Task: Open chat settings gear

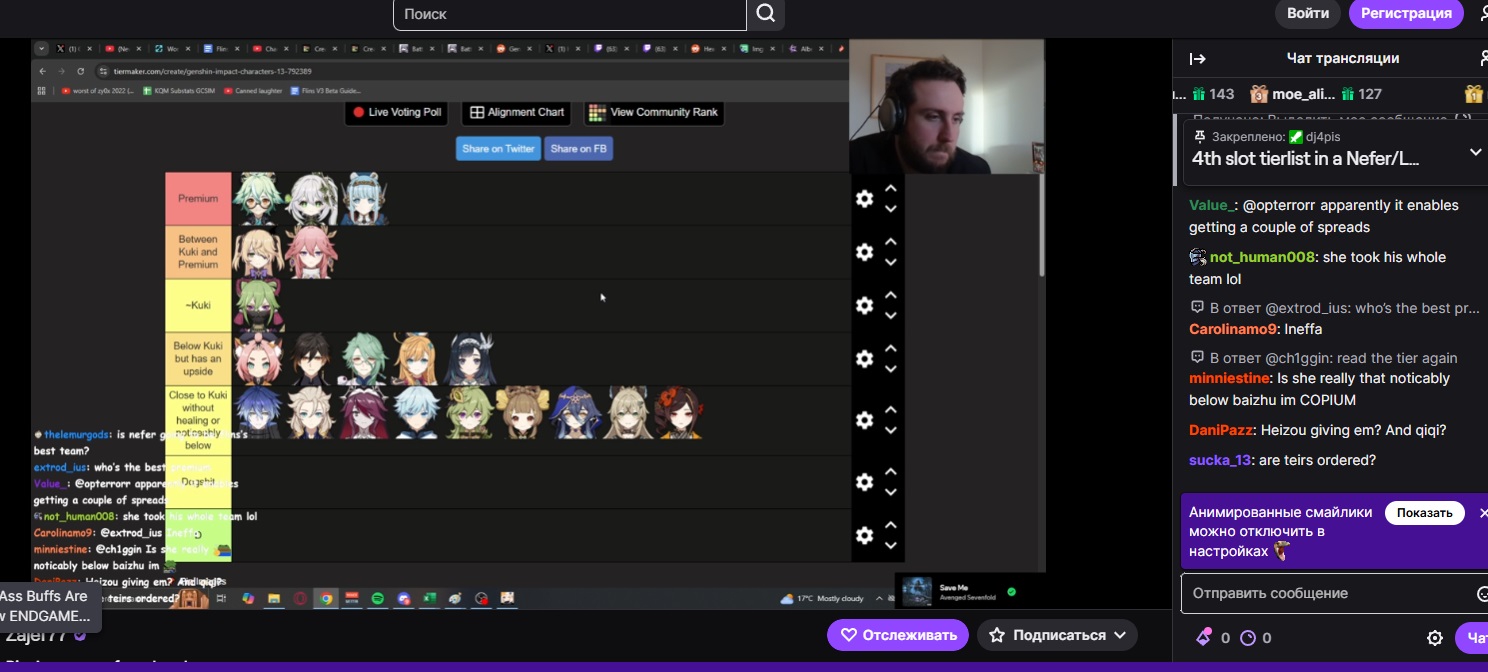Action: point(1435,638)
